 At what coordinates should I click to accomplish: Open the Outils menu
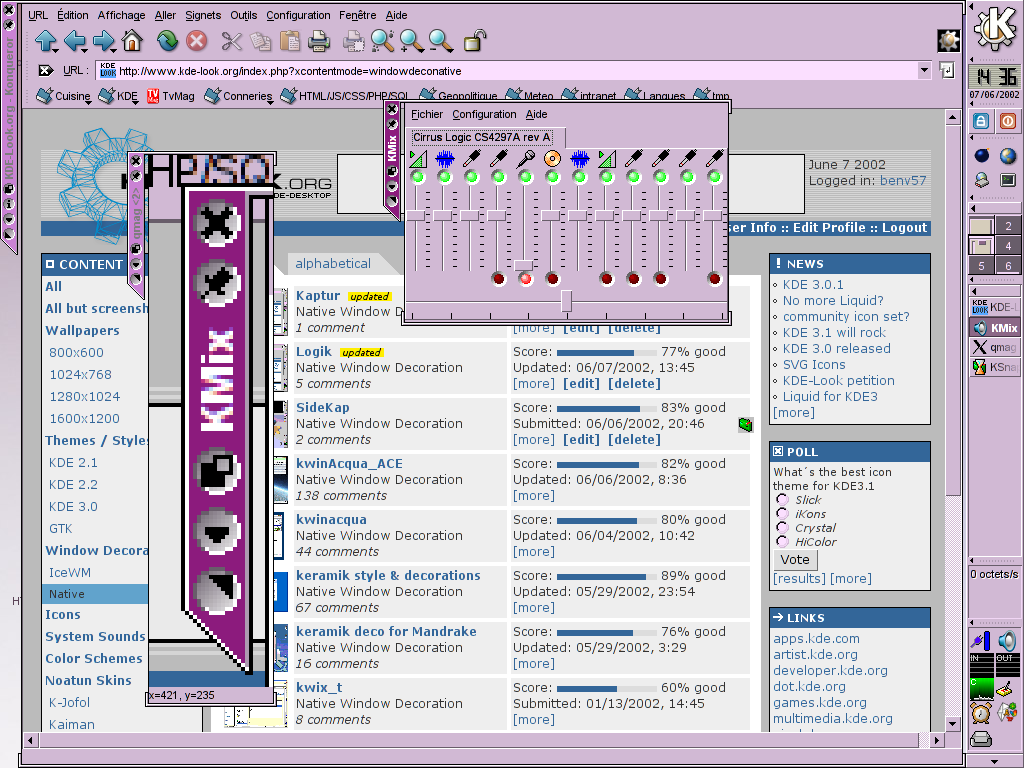pos(244,15)
